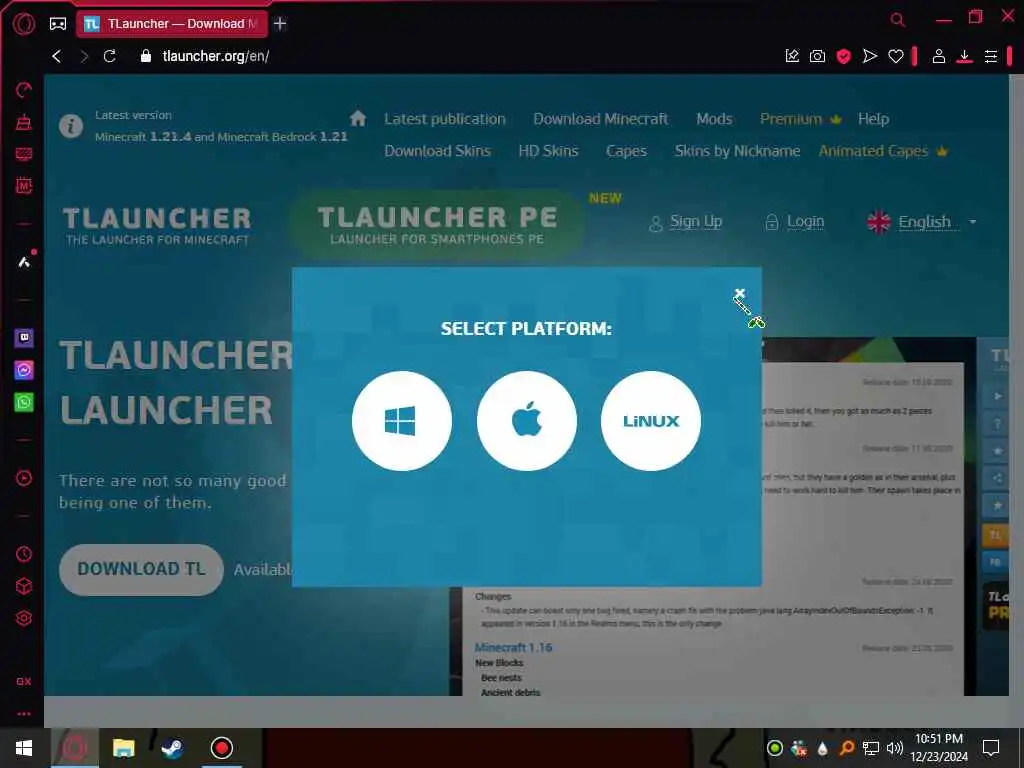The image size is (1024, 768).
Task: Open the Mods menu item
Action: 714,119
